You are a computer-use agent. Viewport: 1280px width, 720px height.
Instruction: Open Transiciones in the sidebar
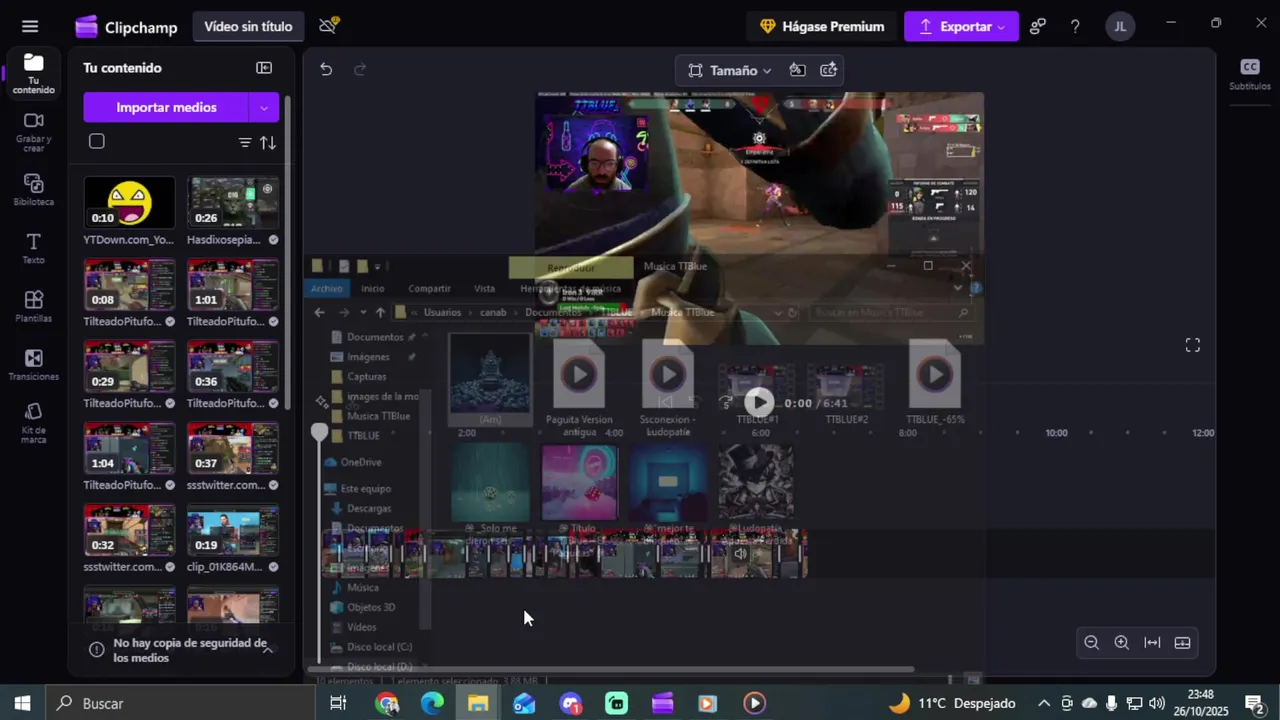34,365
